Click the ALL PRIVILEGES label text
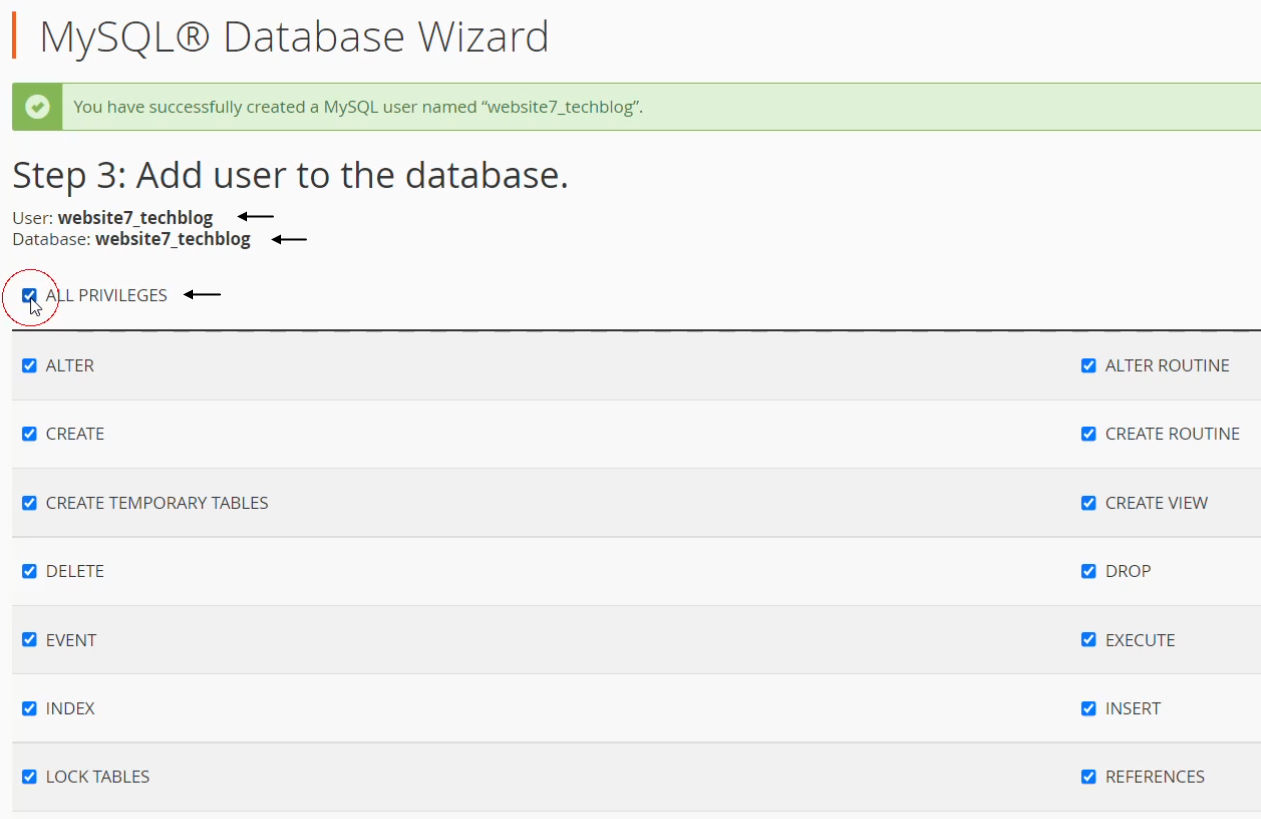 point(106,295)
